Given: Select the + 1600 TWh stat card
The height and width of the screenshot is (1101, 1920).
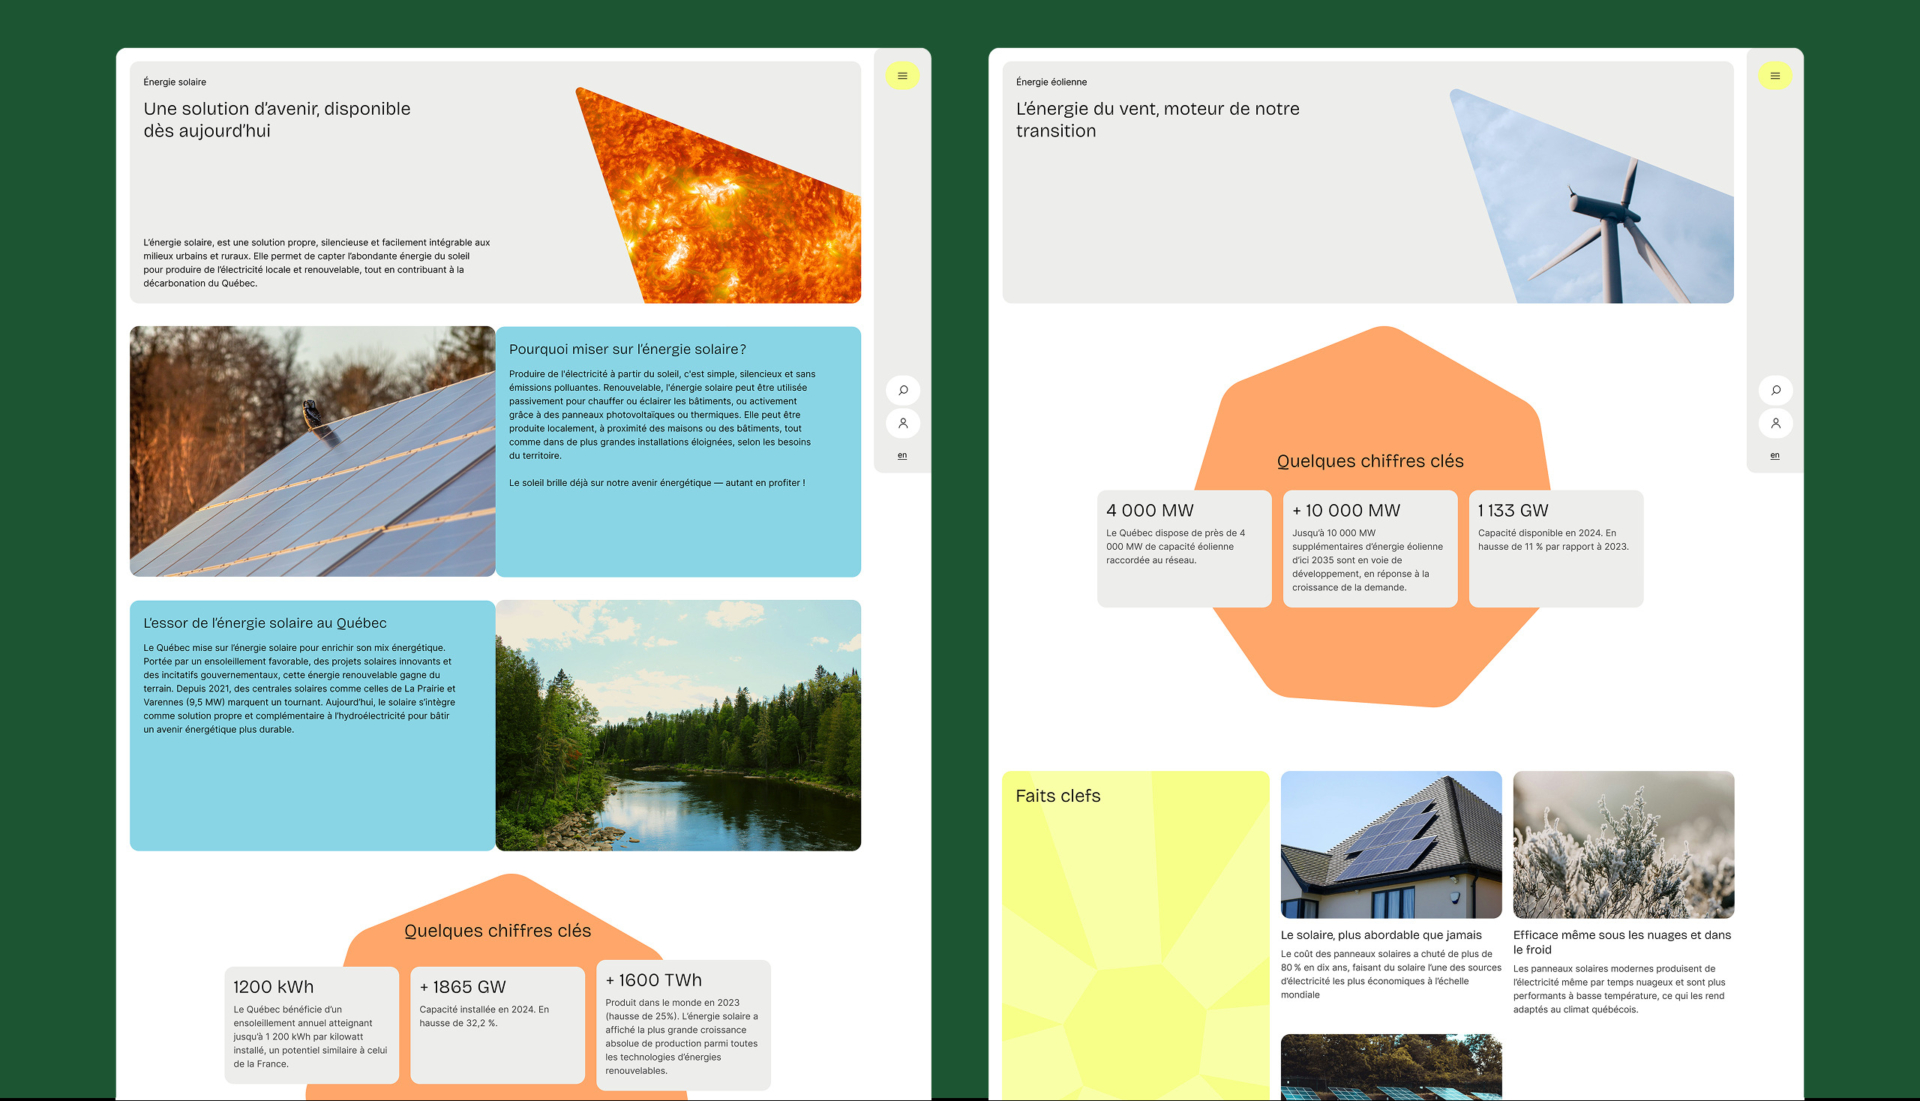Looking at the screenshot, I should (x=683, y=1024).
